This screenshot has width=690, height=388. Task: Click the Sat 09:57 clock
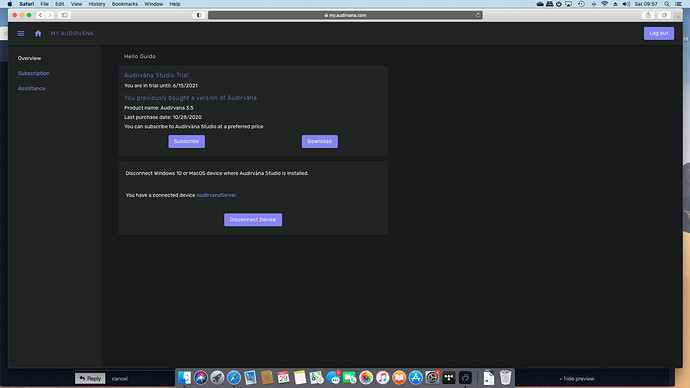coord(646,4)
